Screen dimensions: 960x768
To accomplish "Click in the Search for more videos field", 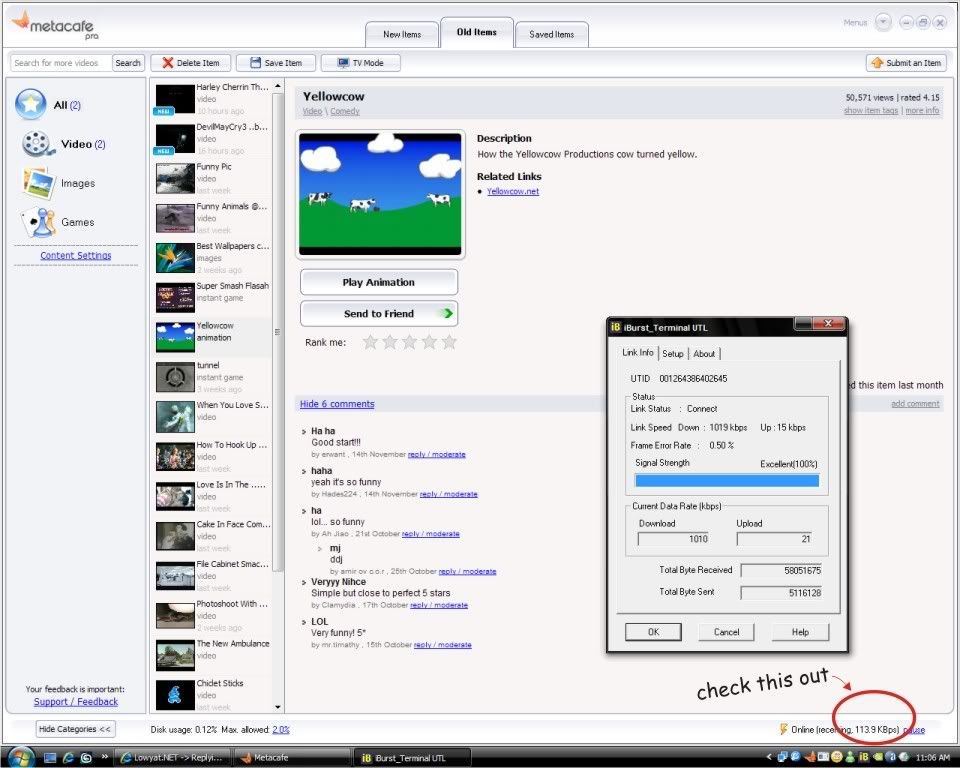I will coord(61,62).
